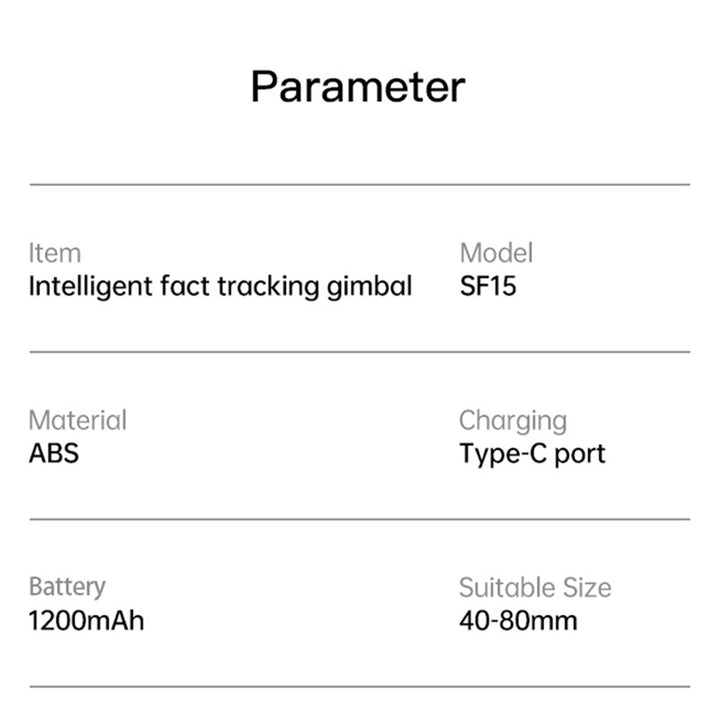Click the bottom divider below 1200mAh
Image resolution: width=720 pixels, height=720 pixels.
tap(360, 686)
